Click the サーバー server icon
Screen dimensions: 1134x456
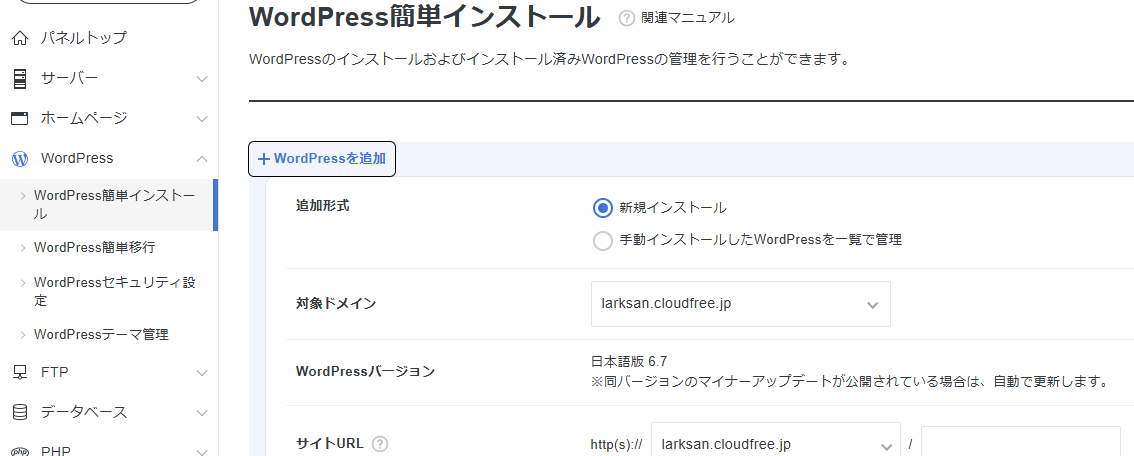pyautogui.click(x=20, y=78)
